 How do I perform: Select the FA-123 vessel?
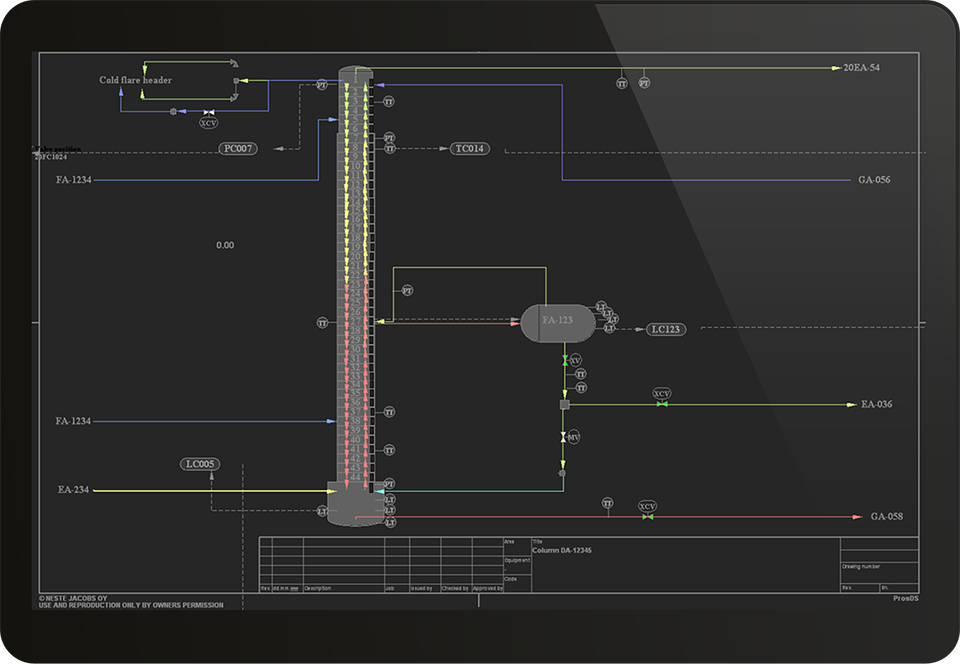pos(557,322)
